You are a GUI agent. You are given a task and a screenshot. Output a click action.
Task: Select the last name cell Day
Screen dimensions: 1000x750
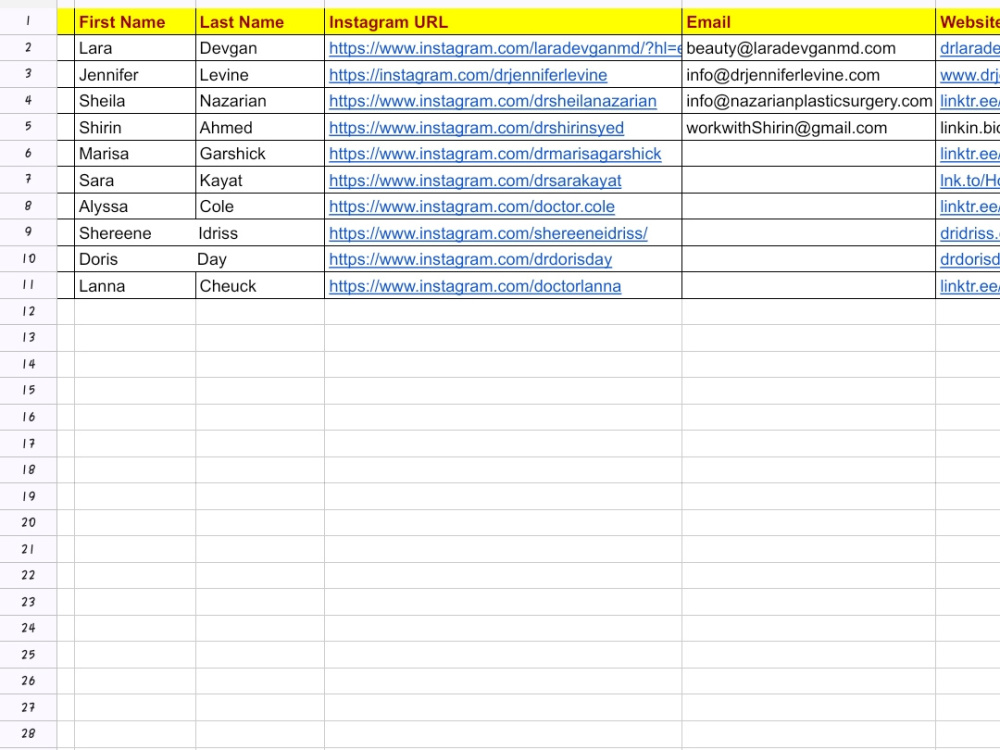point(260,260)
